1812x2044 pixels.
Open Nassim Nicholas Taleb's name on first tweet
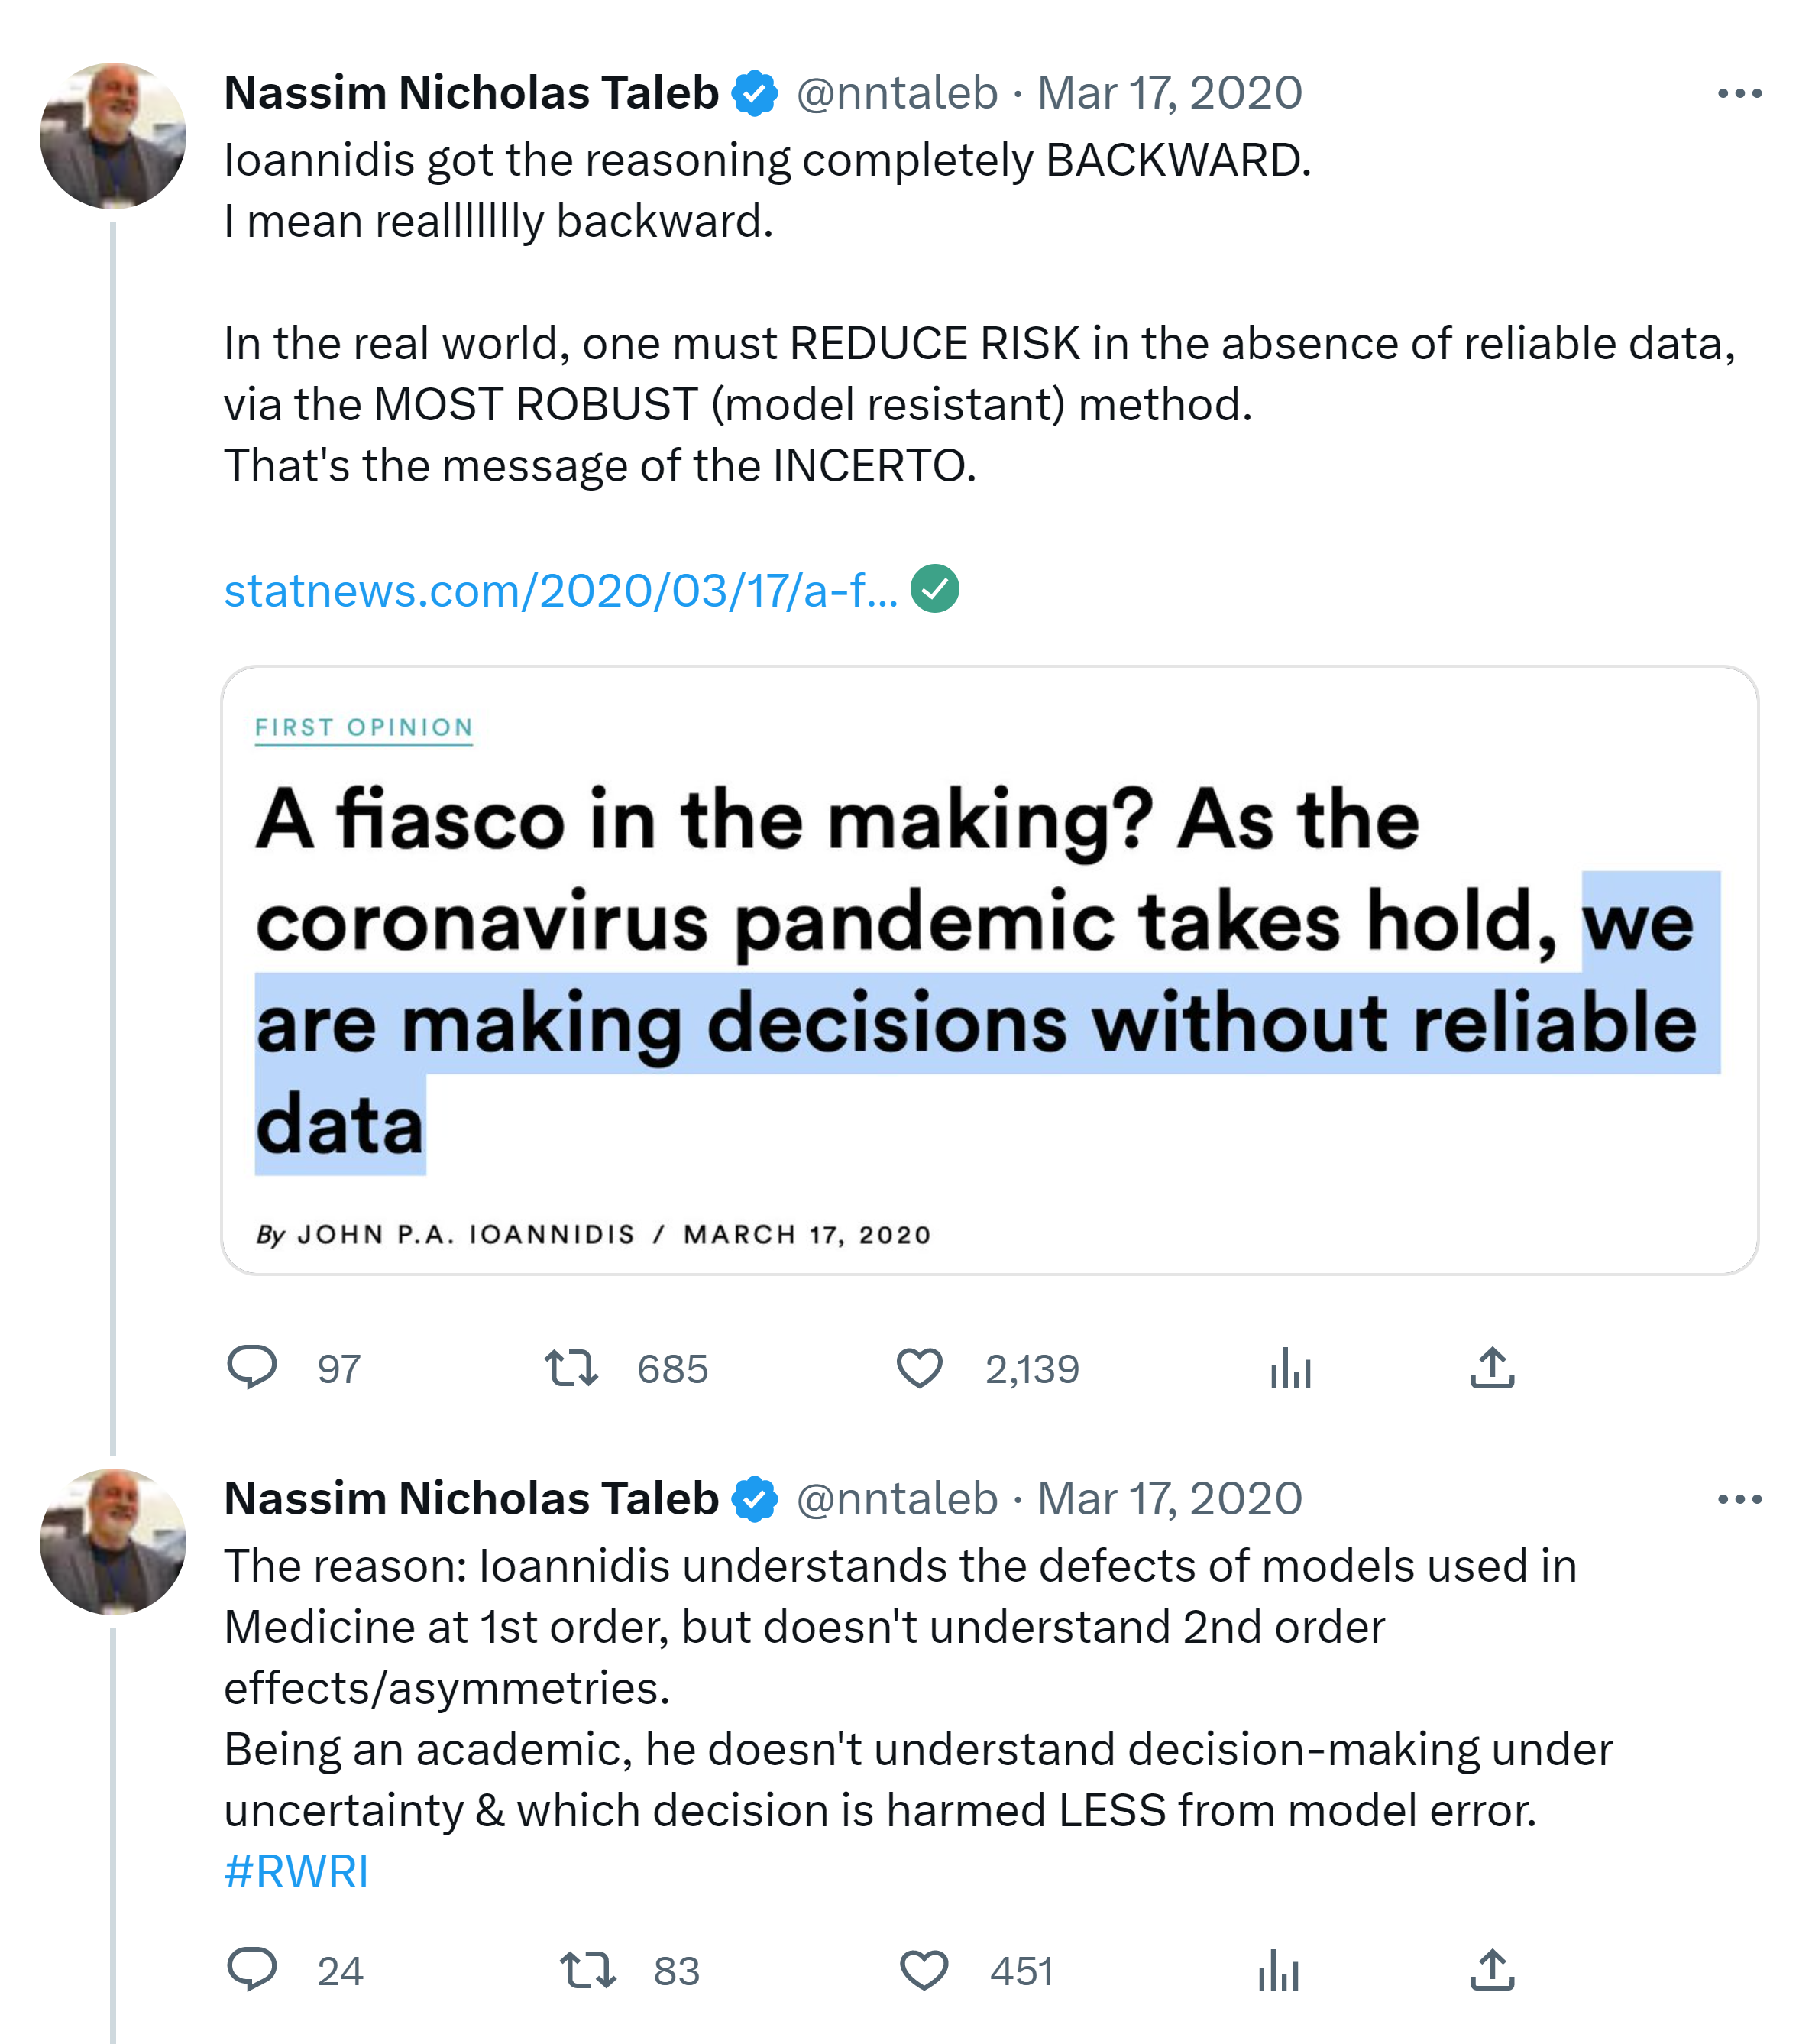pyautogui.click(x=471, y=93)
